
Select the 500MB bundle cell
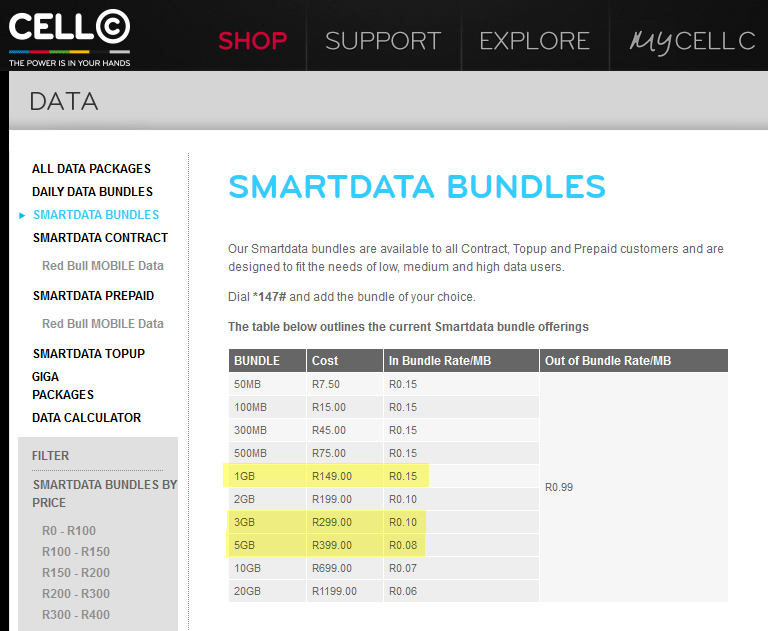pyautogui.click(x=267, y=453)
